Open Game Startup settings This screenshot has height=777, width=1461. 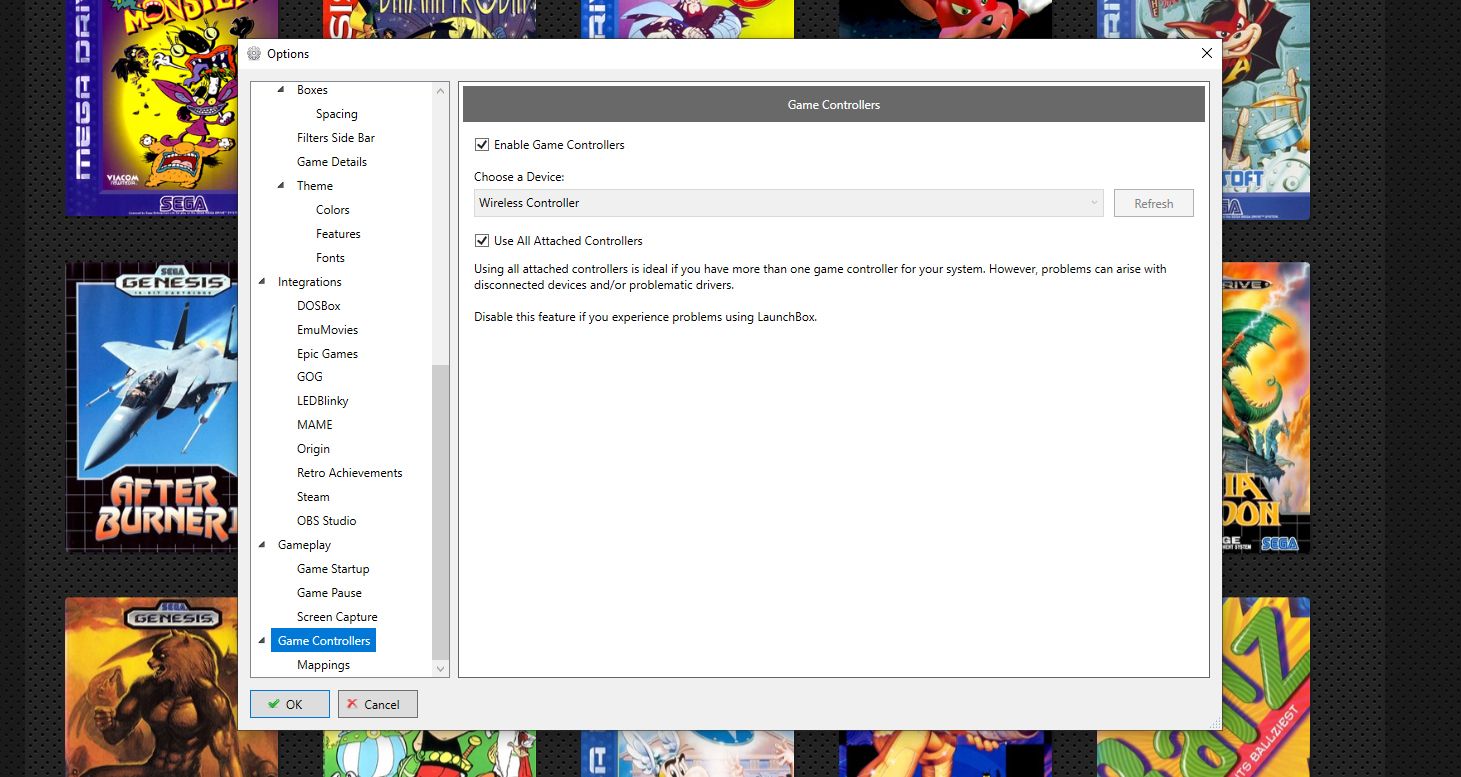coord(333,569)
